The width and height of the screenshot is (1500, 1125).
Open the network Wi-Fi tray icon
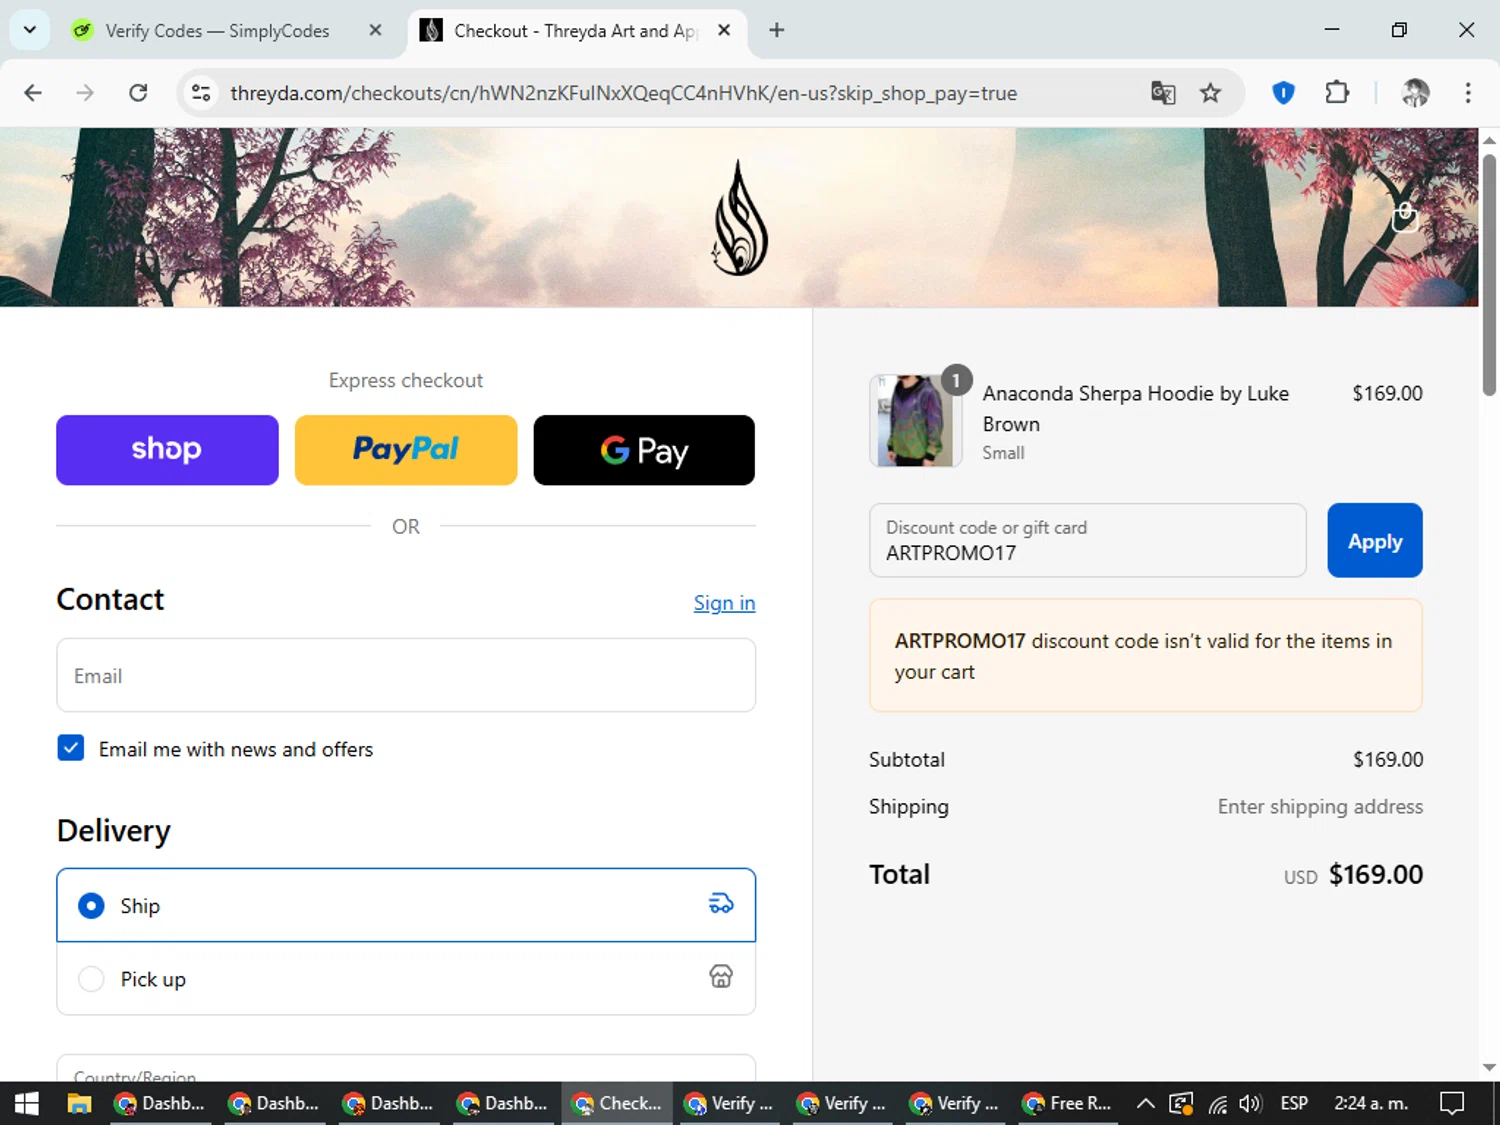click(x=1217, y=1104)
